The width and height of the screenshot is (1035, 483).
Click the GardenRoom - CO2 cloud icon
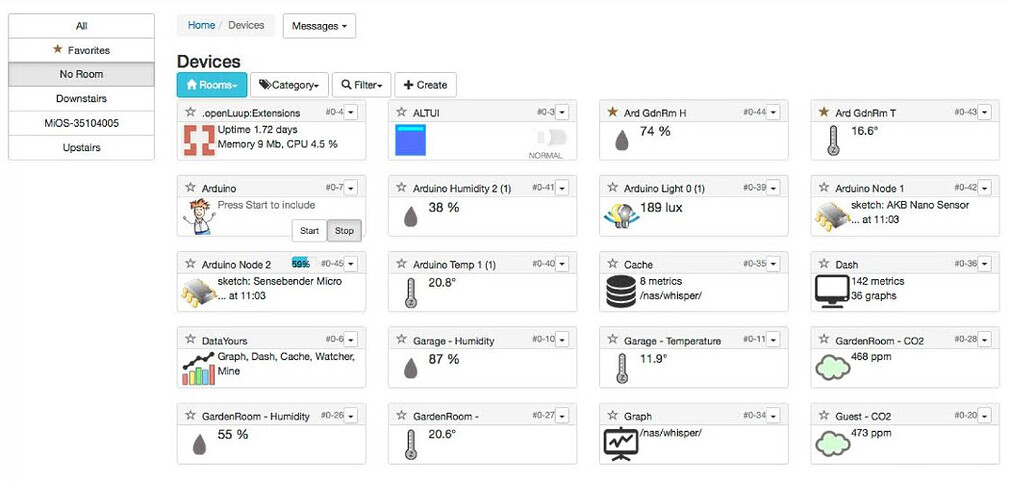tap(832, 367)
